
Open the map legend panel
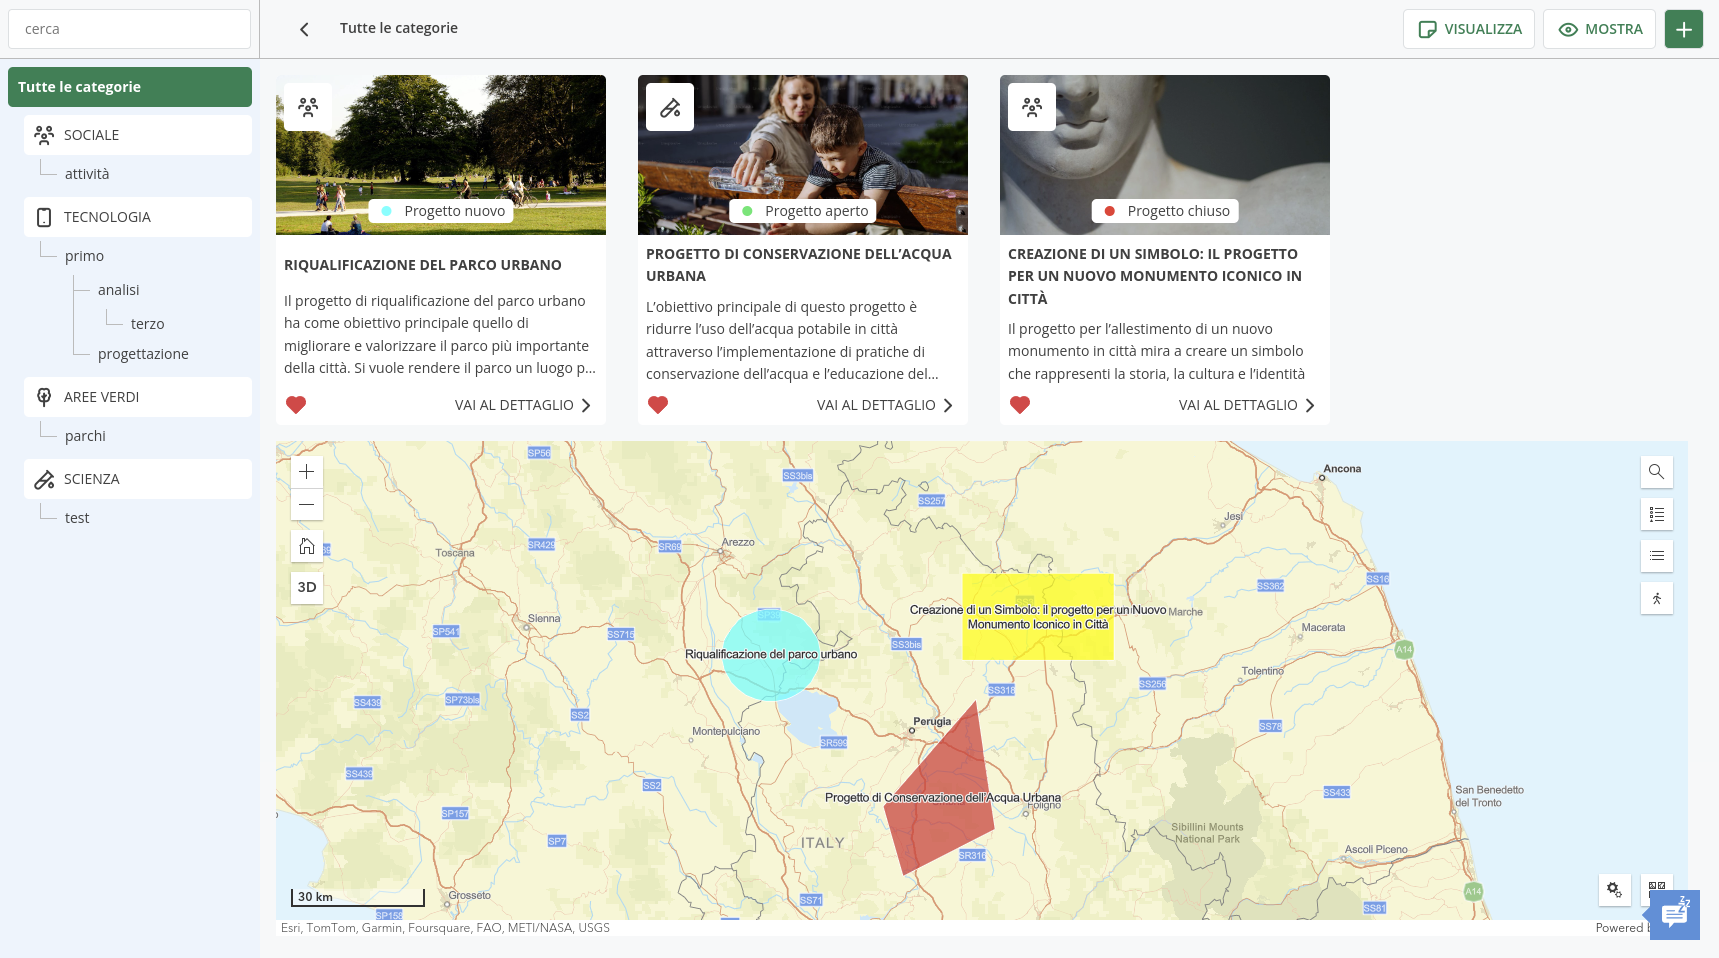1656,514
